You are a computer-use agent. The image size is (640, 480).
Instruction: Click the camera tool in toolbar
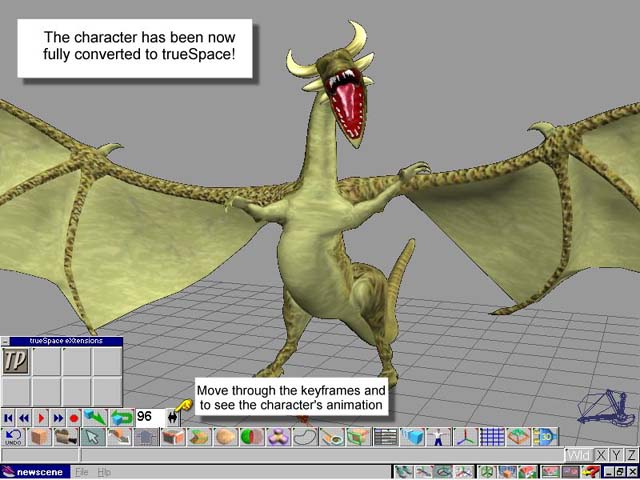coord(65,437)
